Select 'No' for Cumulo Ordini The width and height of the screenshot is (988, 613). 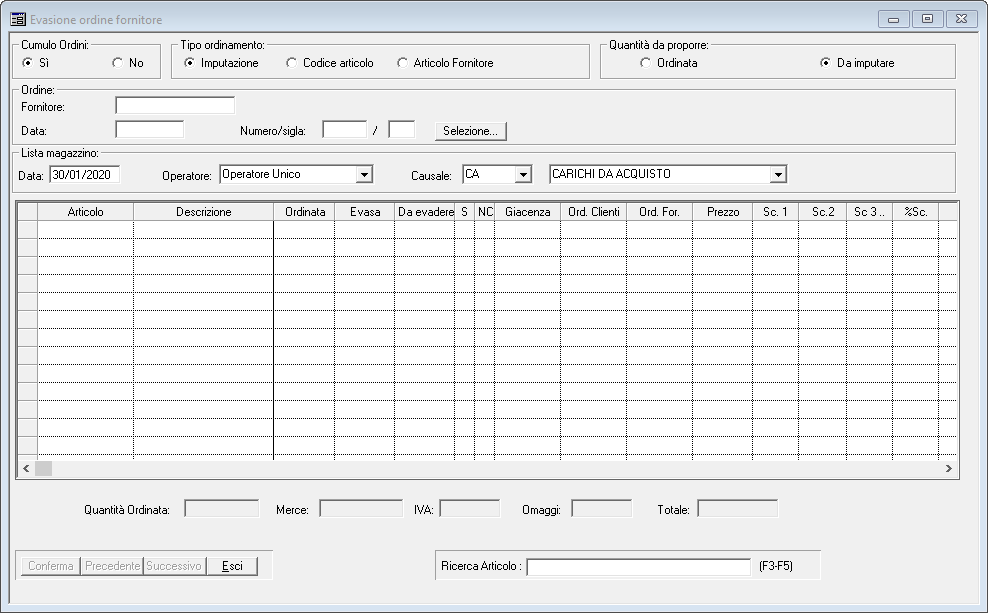pos(118,63)
